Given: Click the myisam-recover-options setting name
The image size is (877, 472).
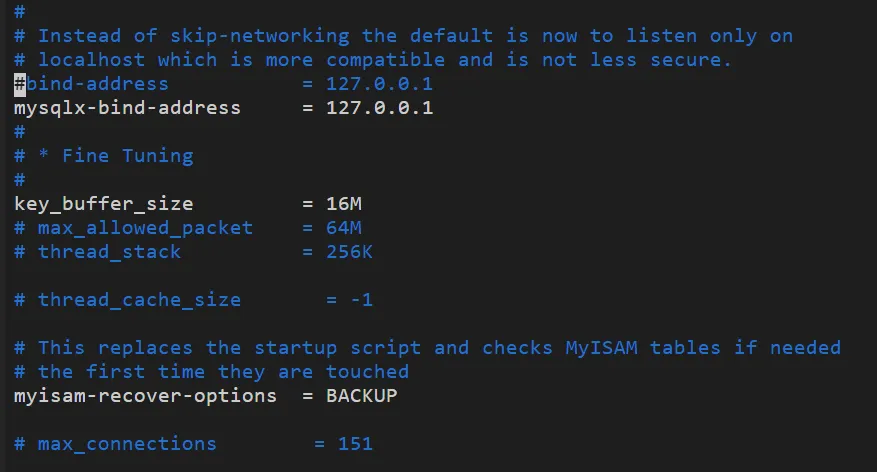Looking at the screenshot, I should point(145,397).
